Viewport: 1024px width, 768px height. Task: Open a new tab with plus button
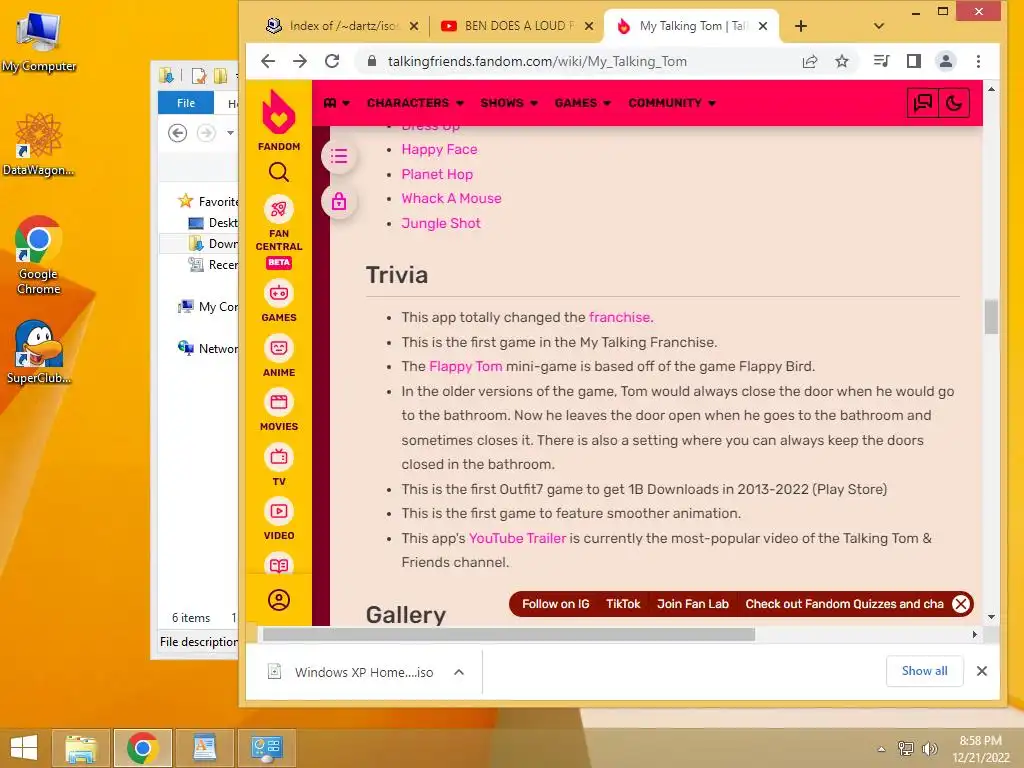pos(801,26)
